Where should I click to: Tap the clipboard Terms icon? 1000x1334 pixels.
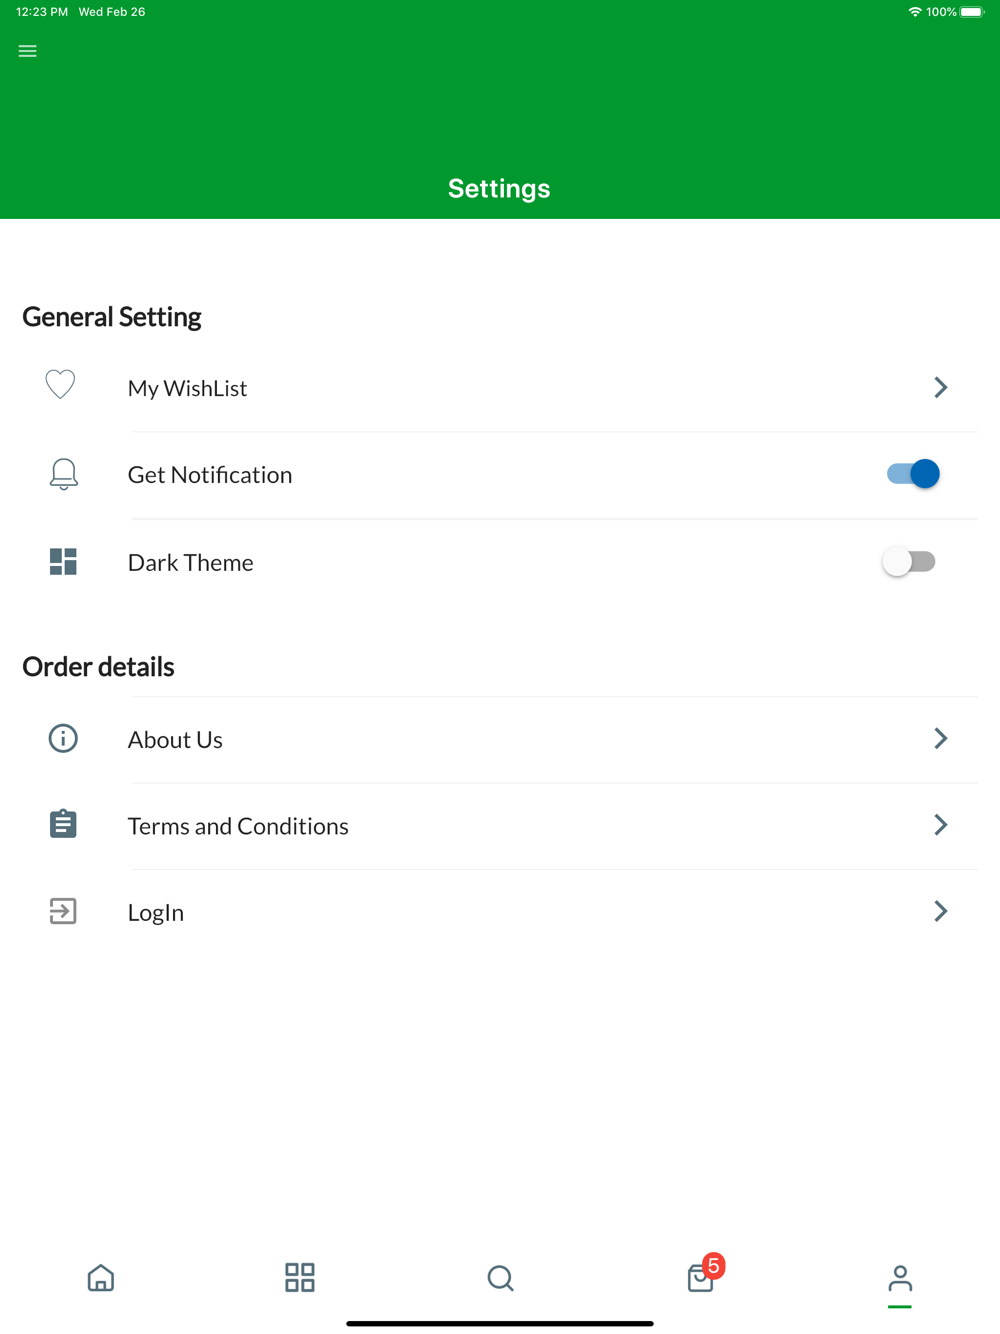(63, 824)
